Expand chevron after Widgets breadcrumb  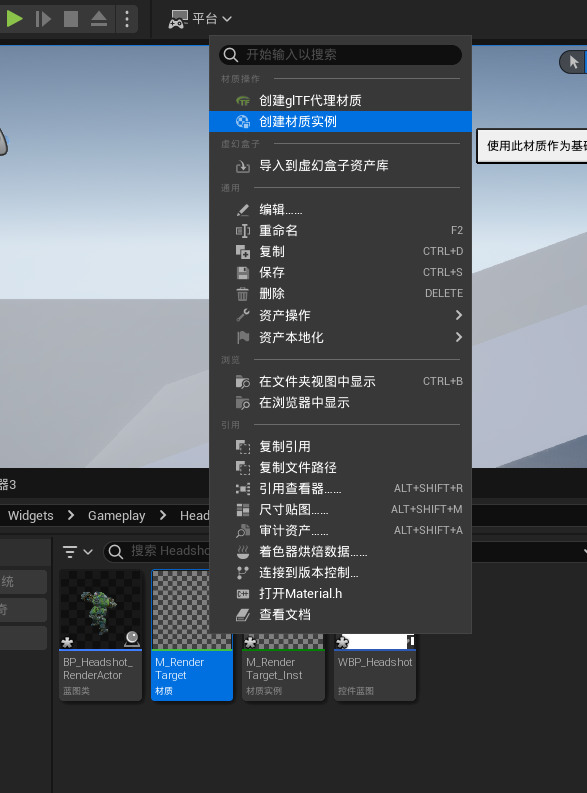coord(71,515)
